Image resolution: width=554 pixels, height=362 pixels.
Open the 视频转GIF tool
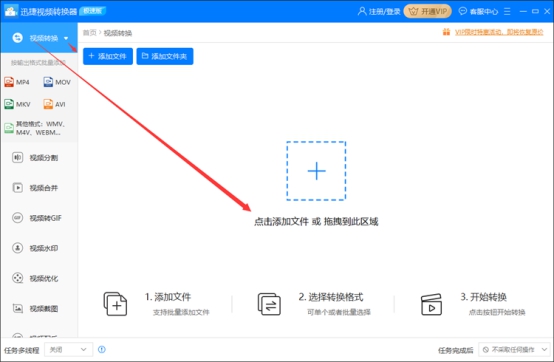[x=39, y=218]
